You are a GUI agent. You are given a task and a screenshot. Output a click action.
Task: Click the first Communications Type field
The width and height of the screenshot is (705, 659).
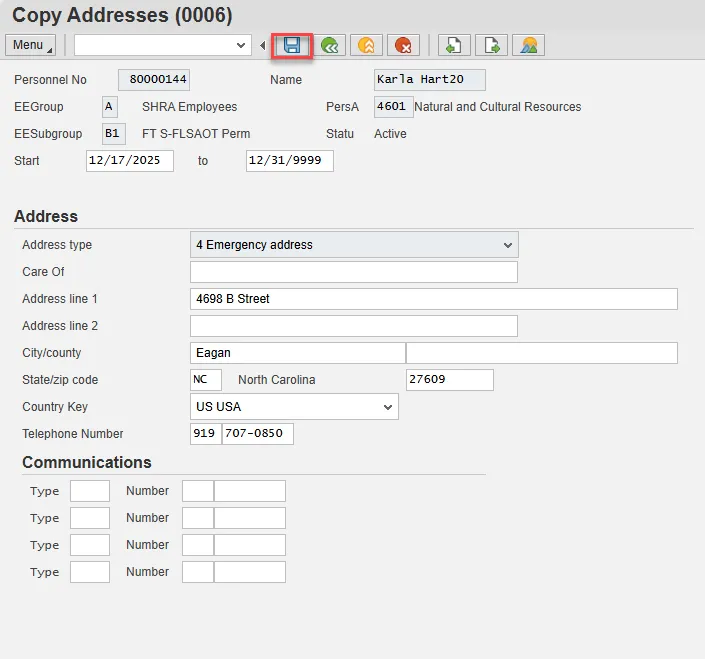[90, 491]
